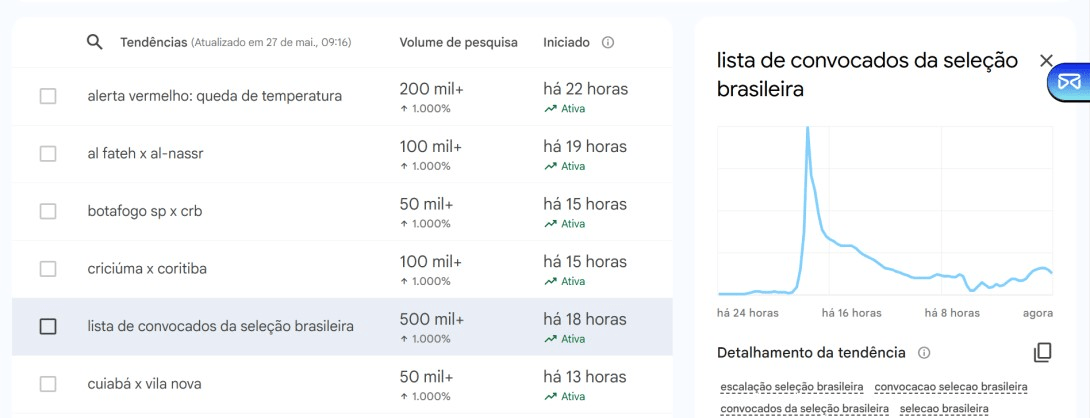
Task: Click the Ativa trend arrow for al fateh
Action: tap(551, 166)
